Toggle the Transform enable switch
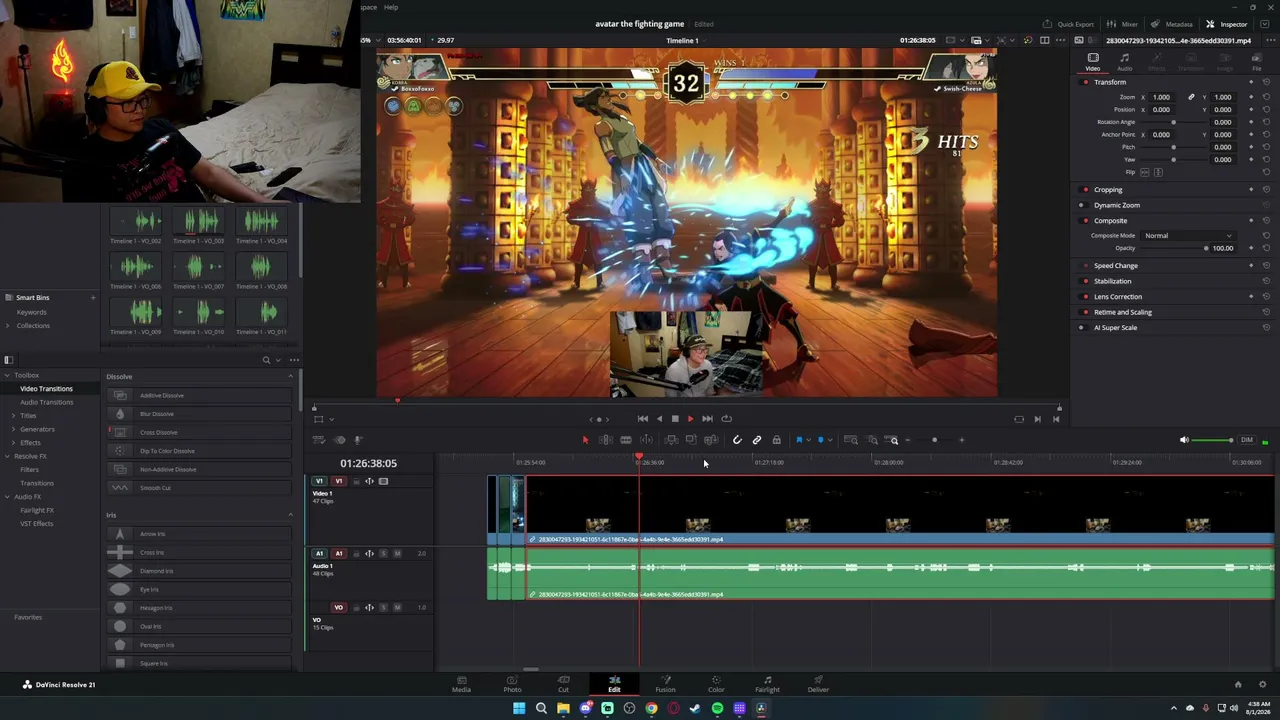The image size is (1280, 720). [1086, 82]
